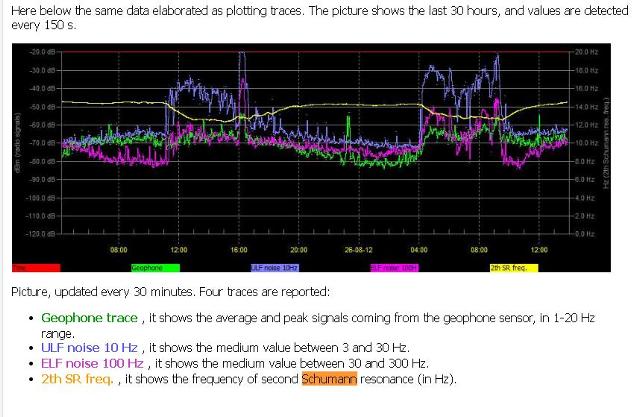Click the '26-08-12' date axis label
640x417 pixels.
point(358,250)
